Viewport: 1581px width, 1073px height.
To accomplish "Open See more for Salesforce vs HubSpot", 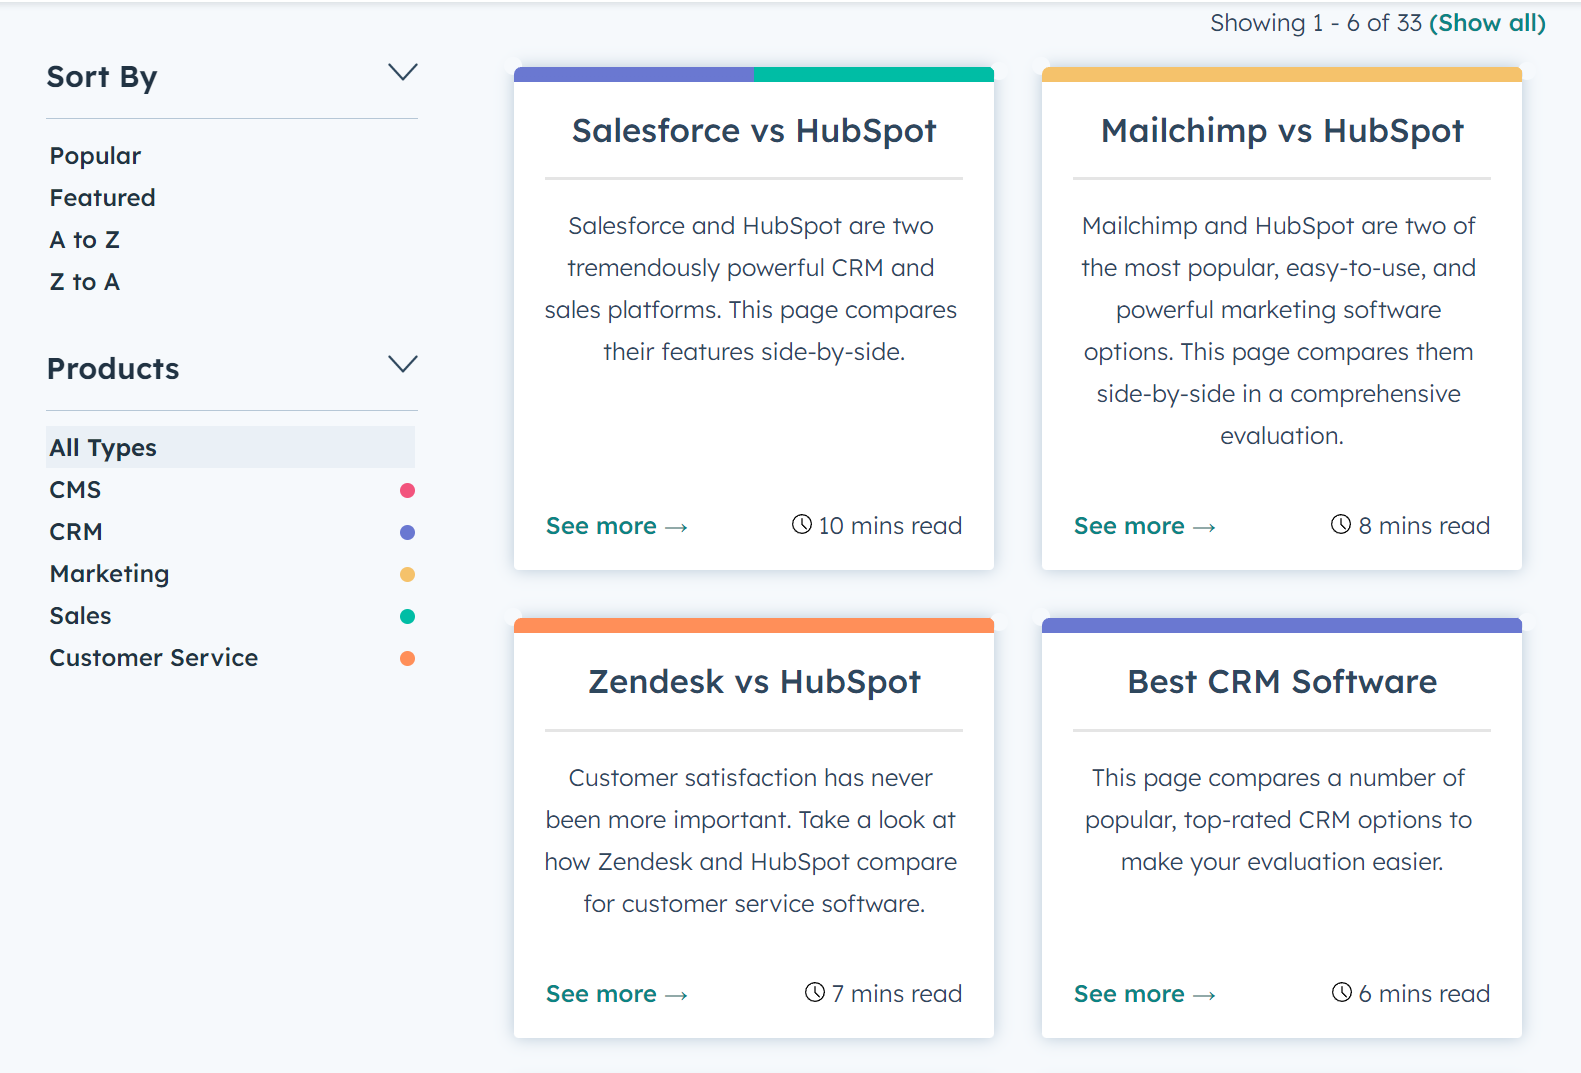I will tap(616, 526).
